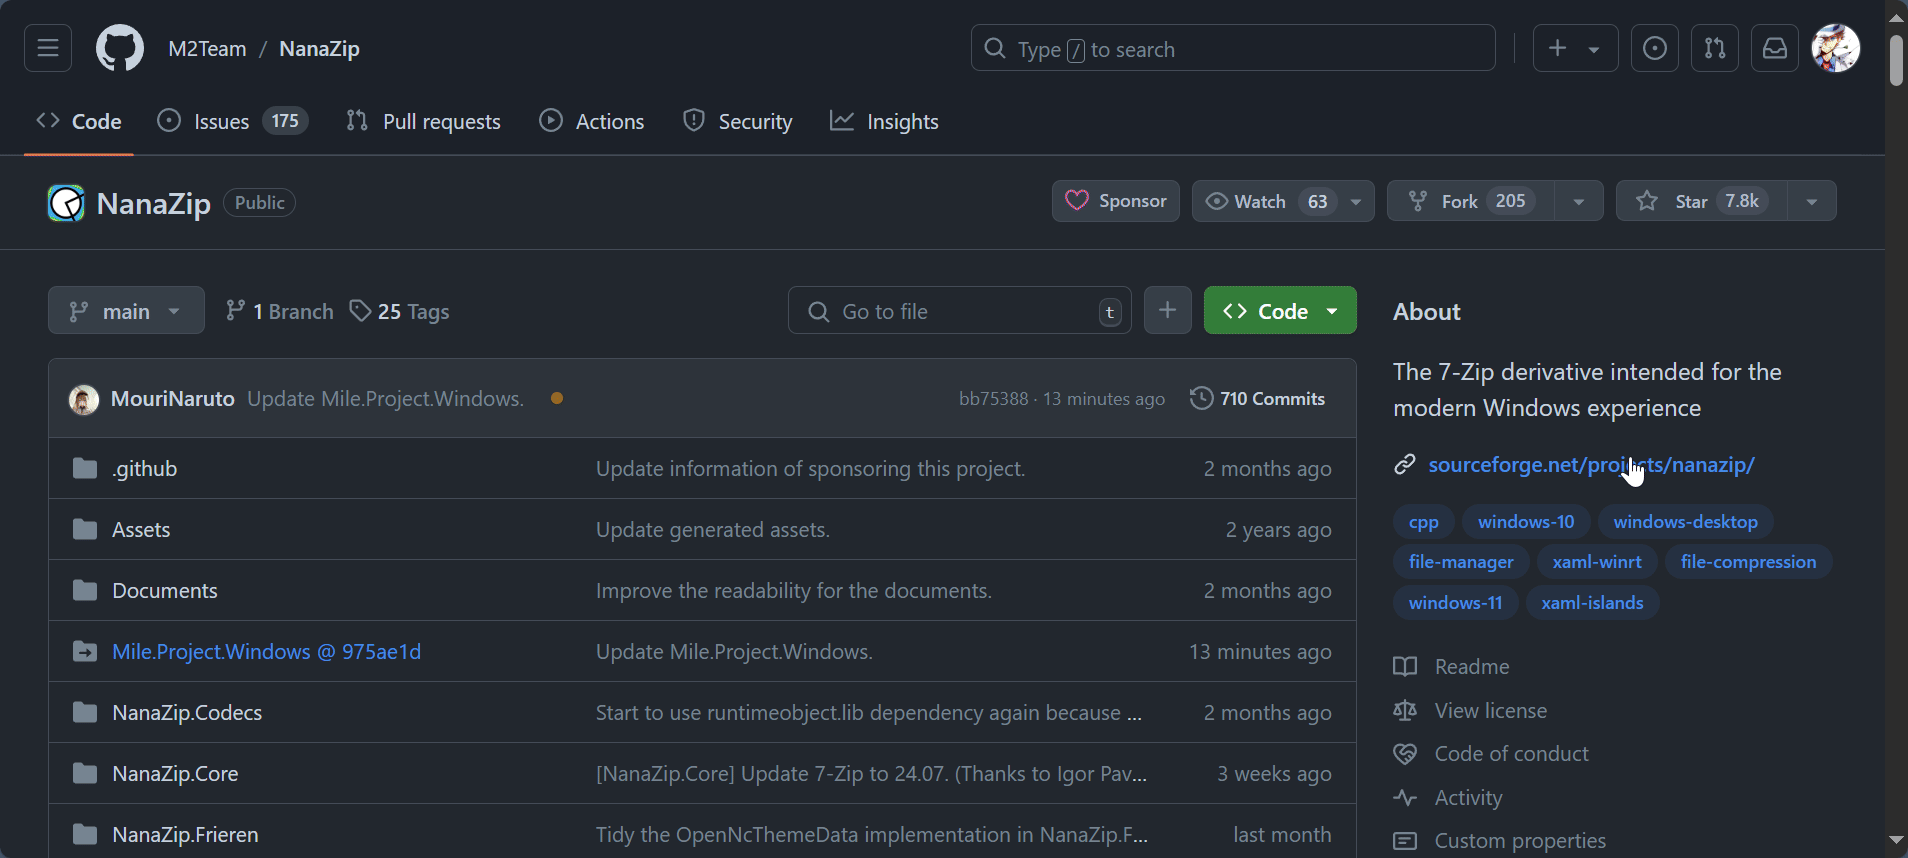Switch to the Code tab
The image size is (1908, 858).
pyautogui.click(x=79, y=121)
